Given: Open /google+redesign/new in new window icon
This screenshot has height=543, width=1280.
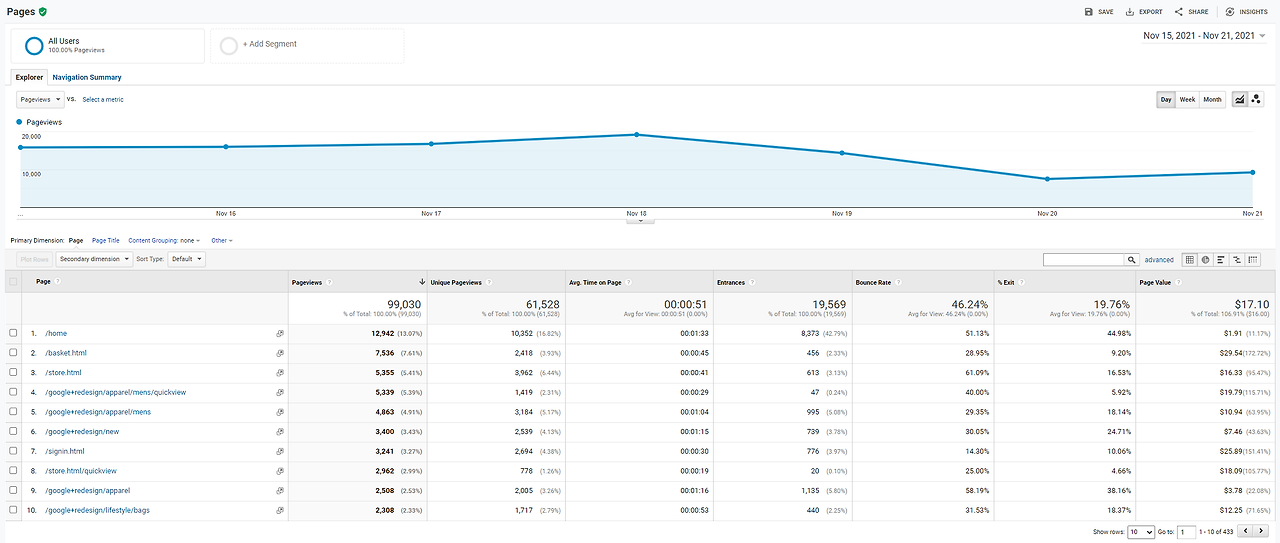Looking at the screenshot, I should click(280, 431).
